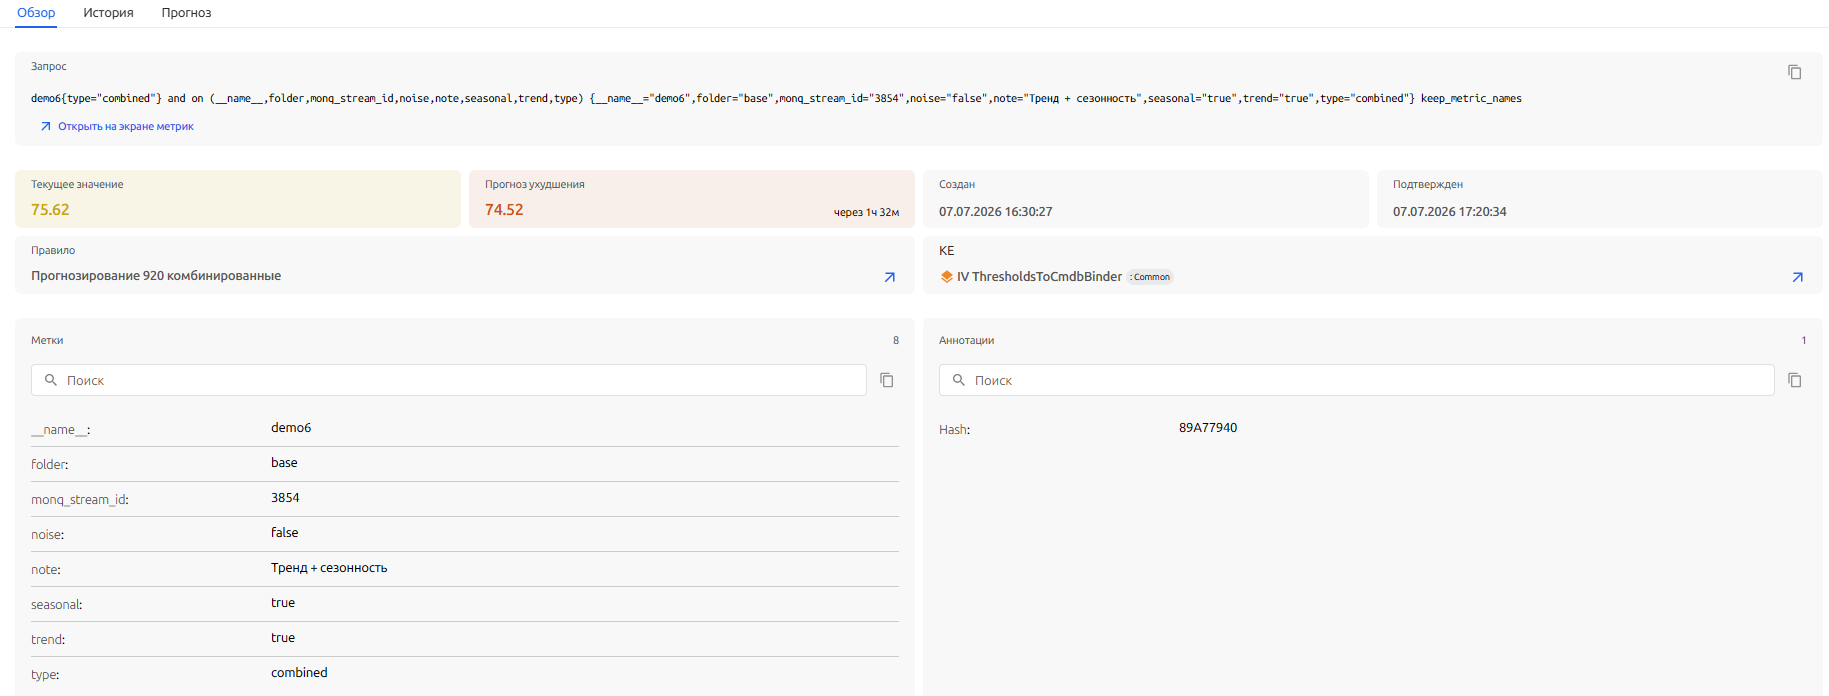Copy all Метки labels
Screen dimensions: 1829x696
tap(886, 380)
